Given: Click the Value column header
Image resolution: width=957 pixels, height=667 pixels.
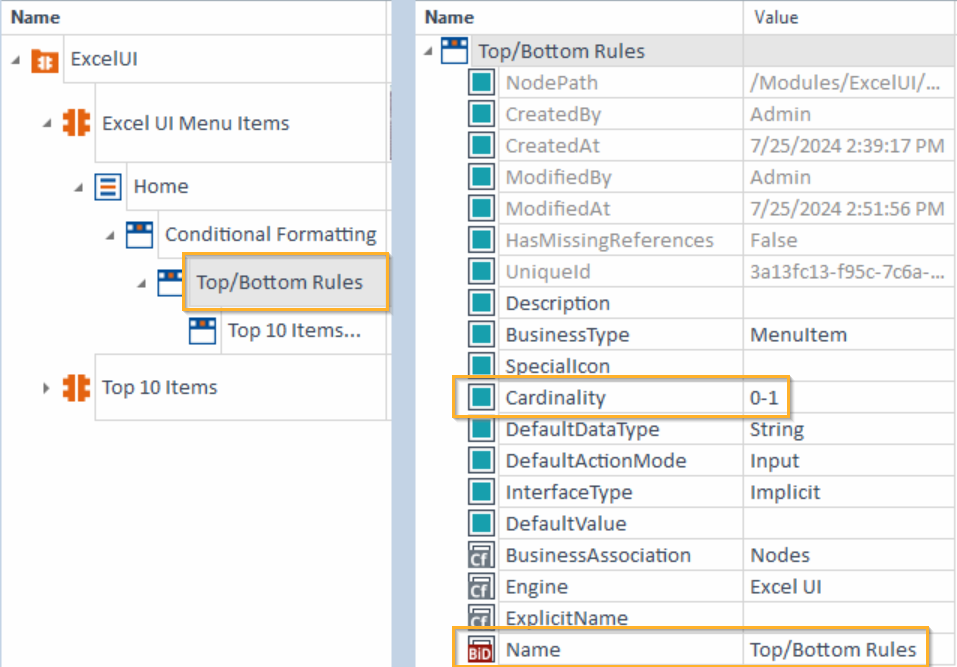Looking at the screenshot, I should (x=775, y=17).
